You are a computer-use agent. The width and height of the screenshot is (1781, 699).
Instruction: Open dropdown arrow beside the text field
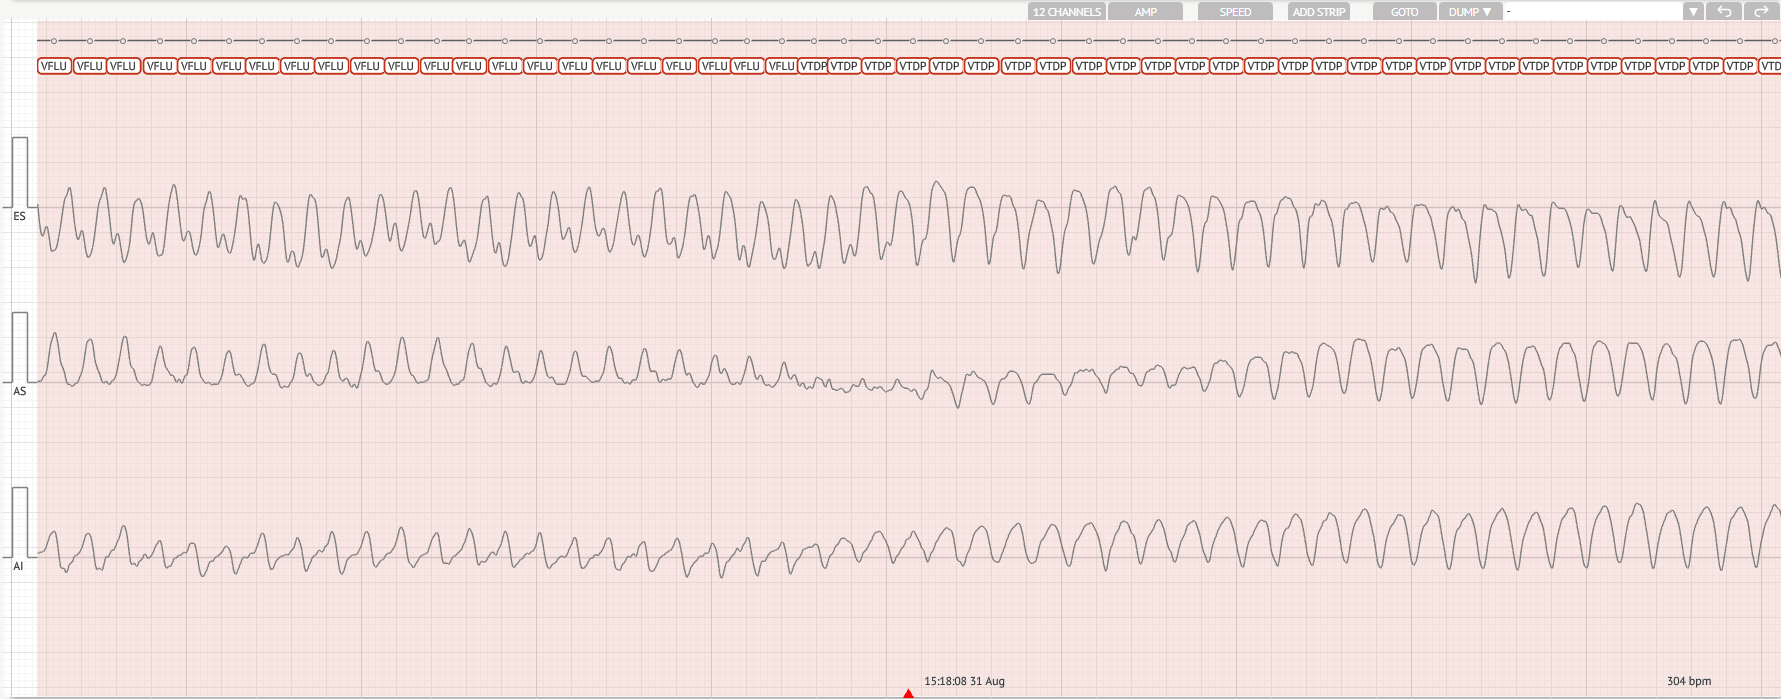(x=1693, y=12)
